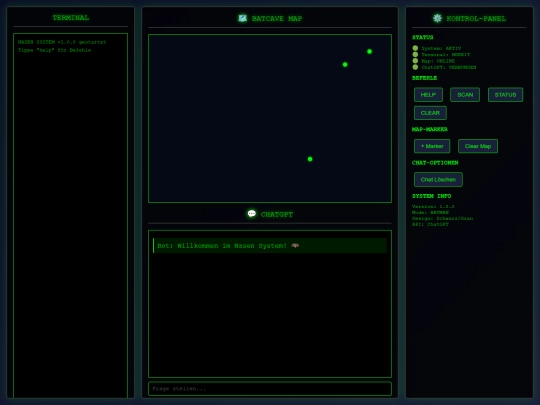Click the 'Map: ONLINE' status text
This screenshot has height=405, width=540.
pos(438,61)
